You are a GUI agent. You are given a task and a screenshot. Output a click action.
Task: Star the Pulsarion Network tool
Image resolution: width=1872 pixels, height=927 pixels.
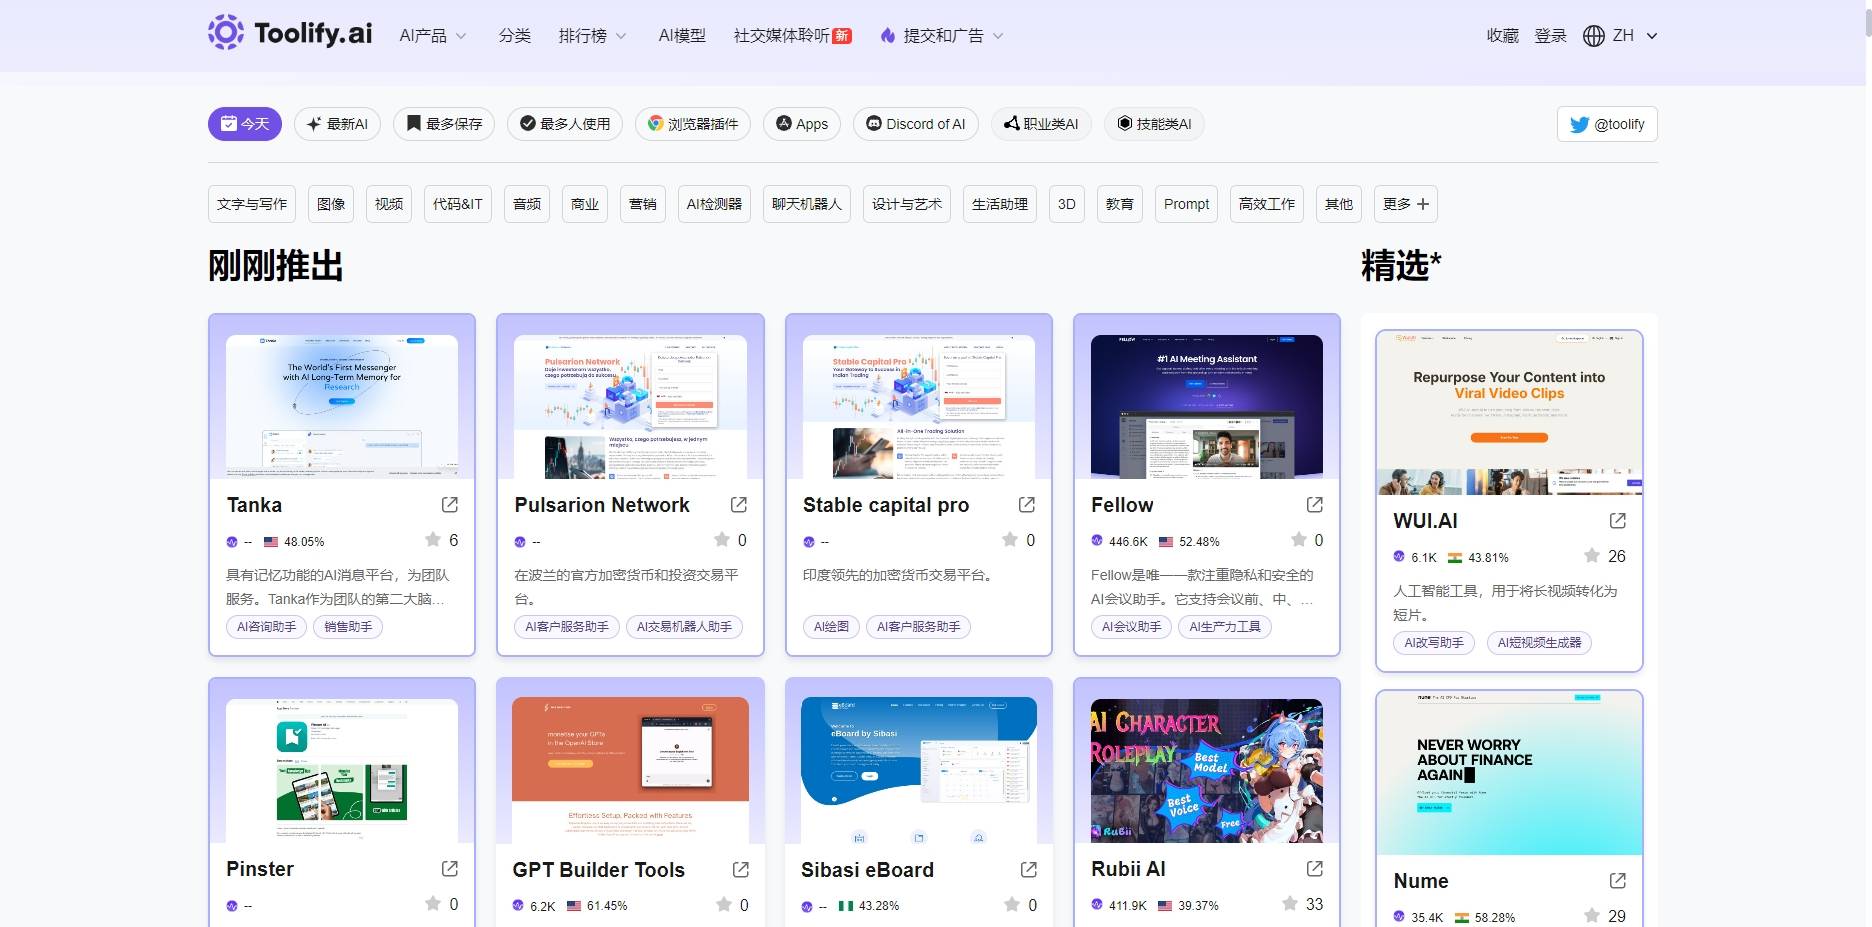[x=722, y=540]
